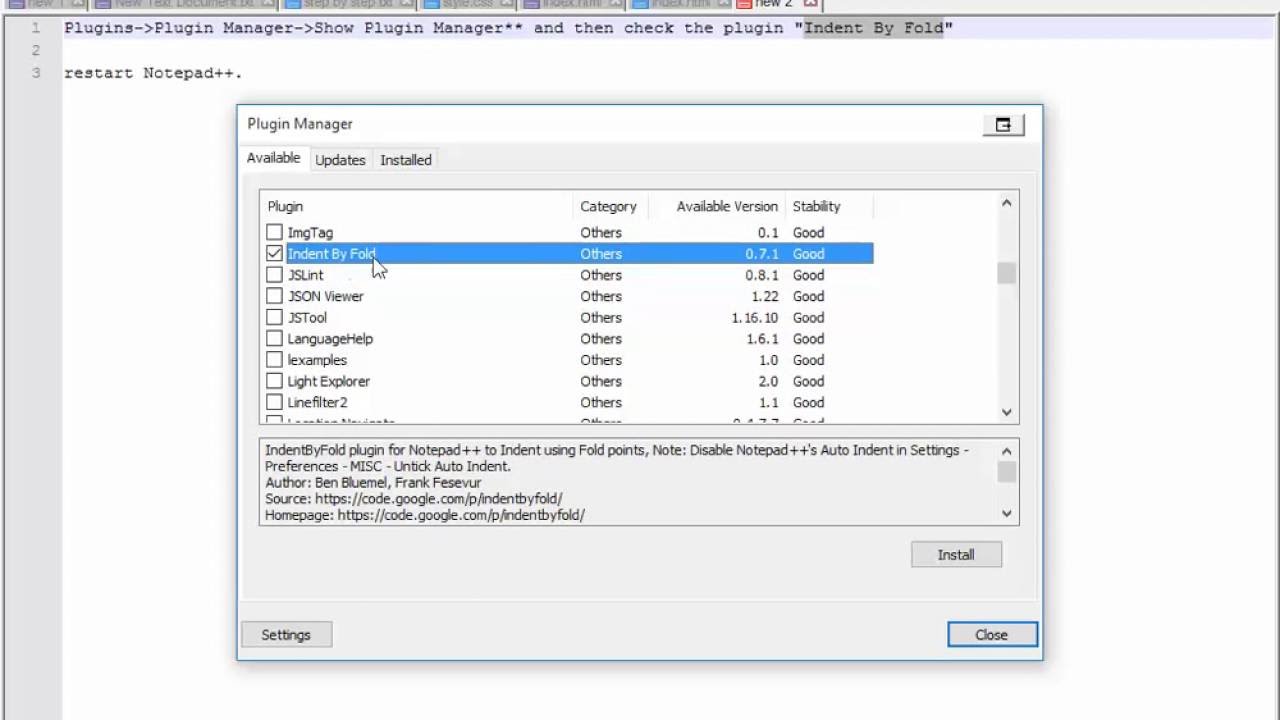Click the 'restart Notepad++.' editor line
Screen dimensions: 1280x720
[x=153, y=73]
